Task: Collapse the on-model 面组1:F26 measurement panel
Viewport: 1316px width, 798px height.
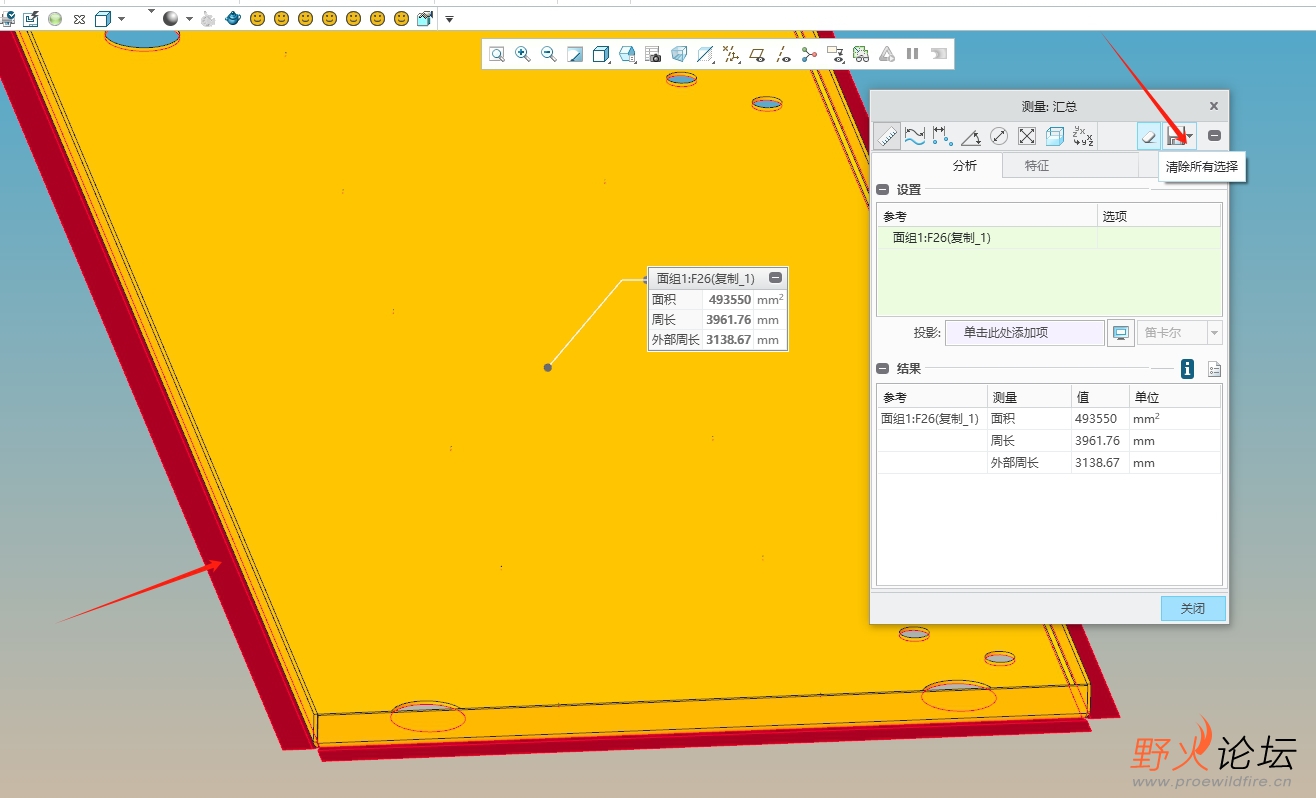Action: 775,278
